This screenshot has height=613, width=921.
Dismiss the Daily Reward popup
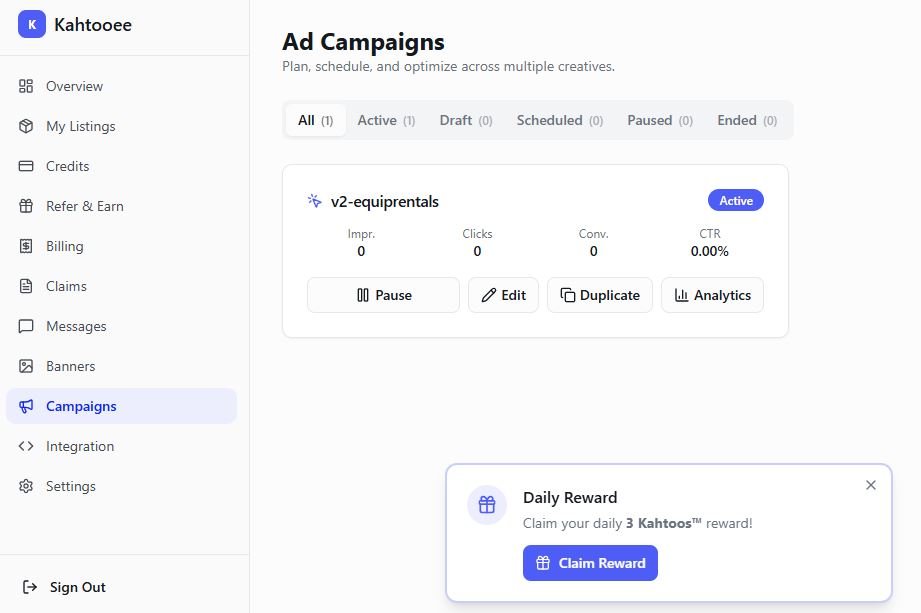[x=870, y=485]
